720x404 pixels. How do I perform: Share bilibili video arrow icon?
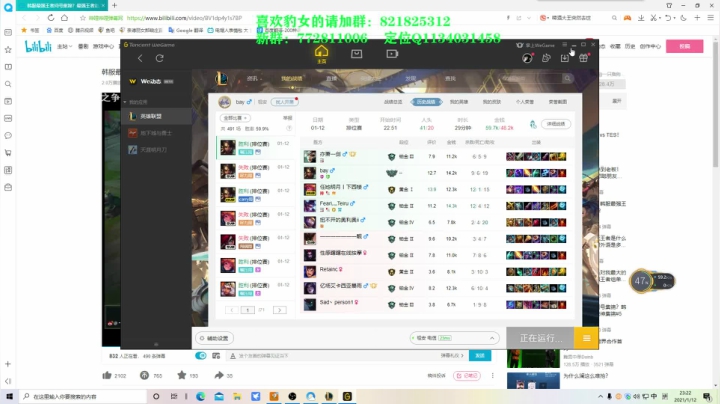[x=219, y=376]
